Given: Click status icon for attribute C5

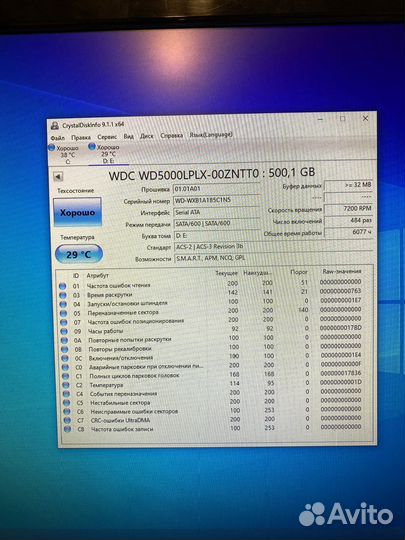Looking at the screenshot, I should [x=67, y=403].
